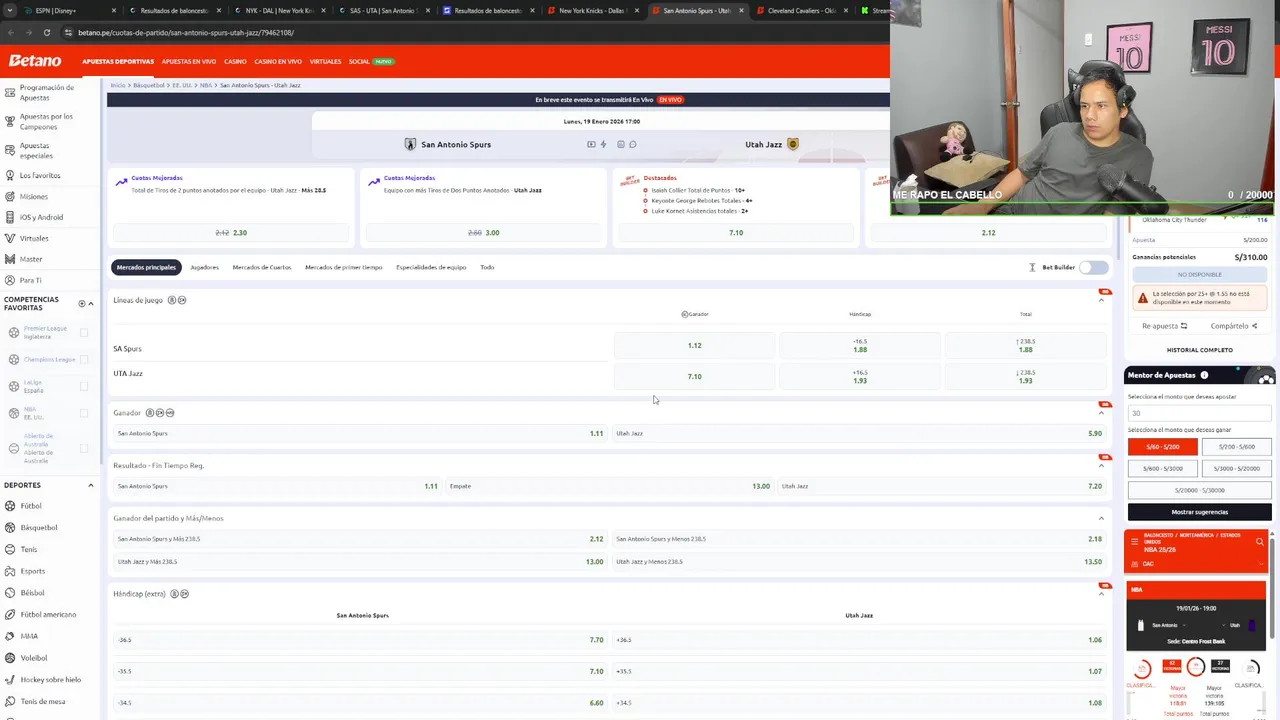Click the Hockey sobre hielo icon
Screen dimensions: 1280x720
coord(9,679)
